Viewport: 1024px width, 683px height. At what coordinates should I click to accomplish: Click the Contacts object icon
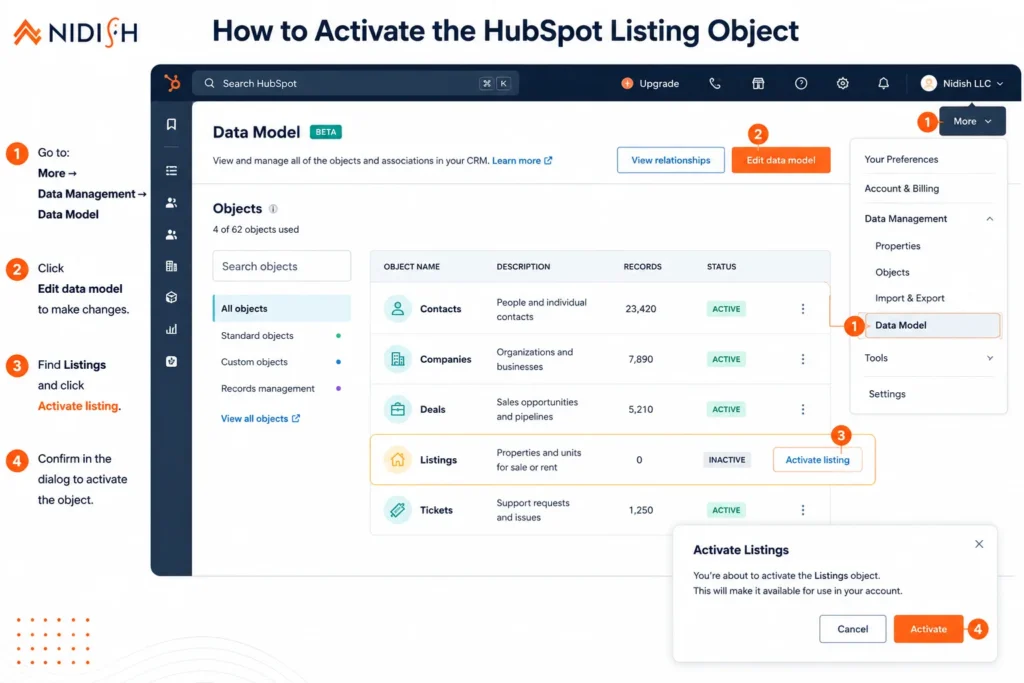coord(397,308)
